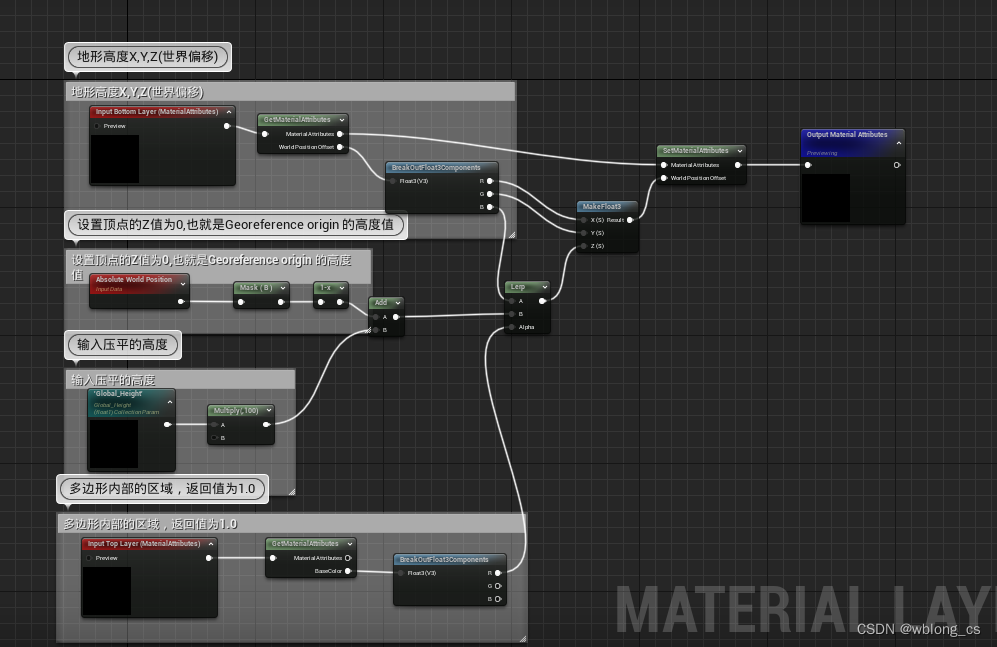Open dropdown on SetMaterialAttributes node
The height and width of the screenshot is (647, 997).
(740, 151)
